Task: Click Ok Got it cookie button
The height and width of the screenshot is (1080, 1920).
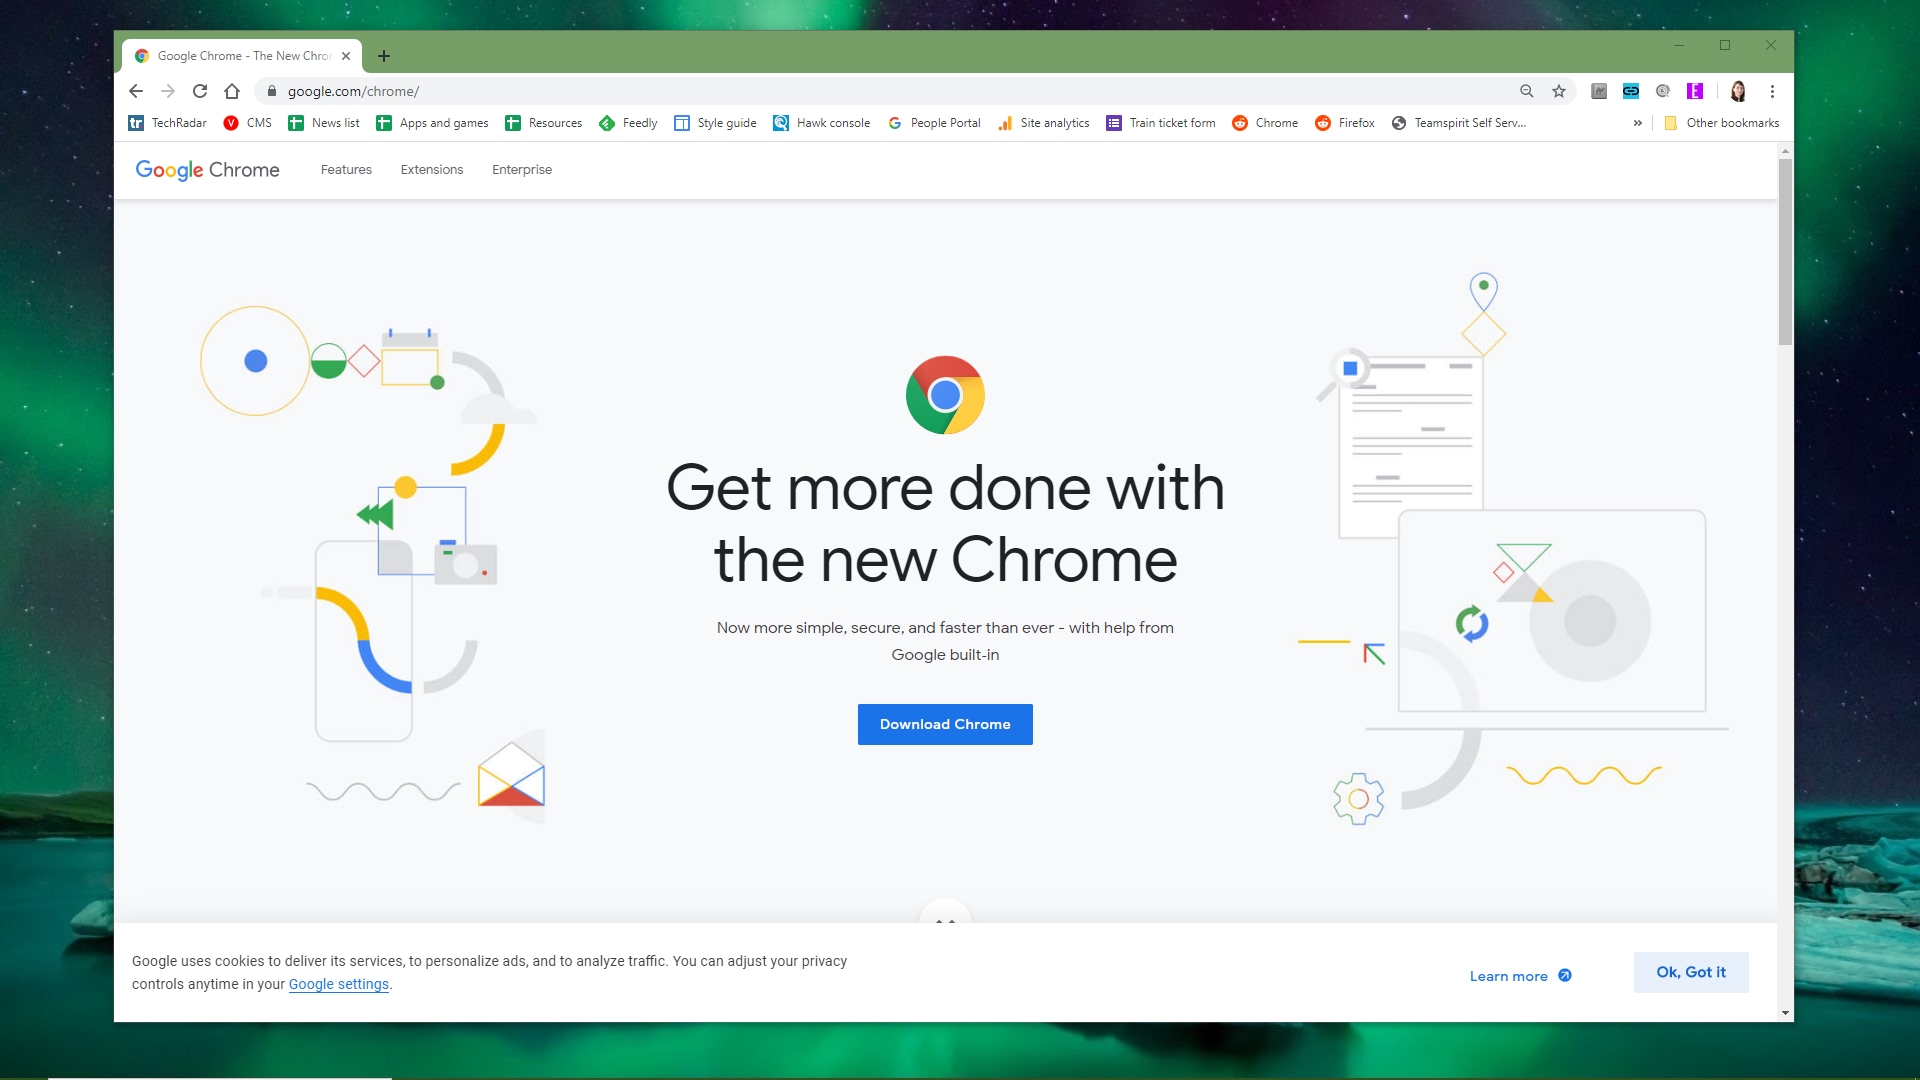Action: pyautogui.click(x=1691, y=972)
